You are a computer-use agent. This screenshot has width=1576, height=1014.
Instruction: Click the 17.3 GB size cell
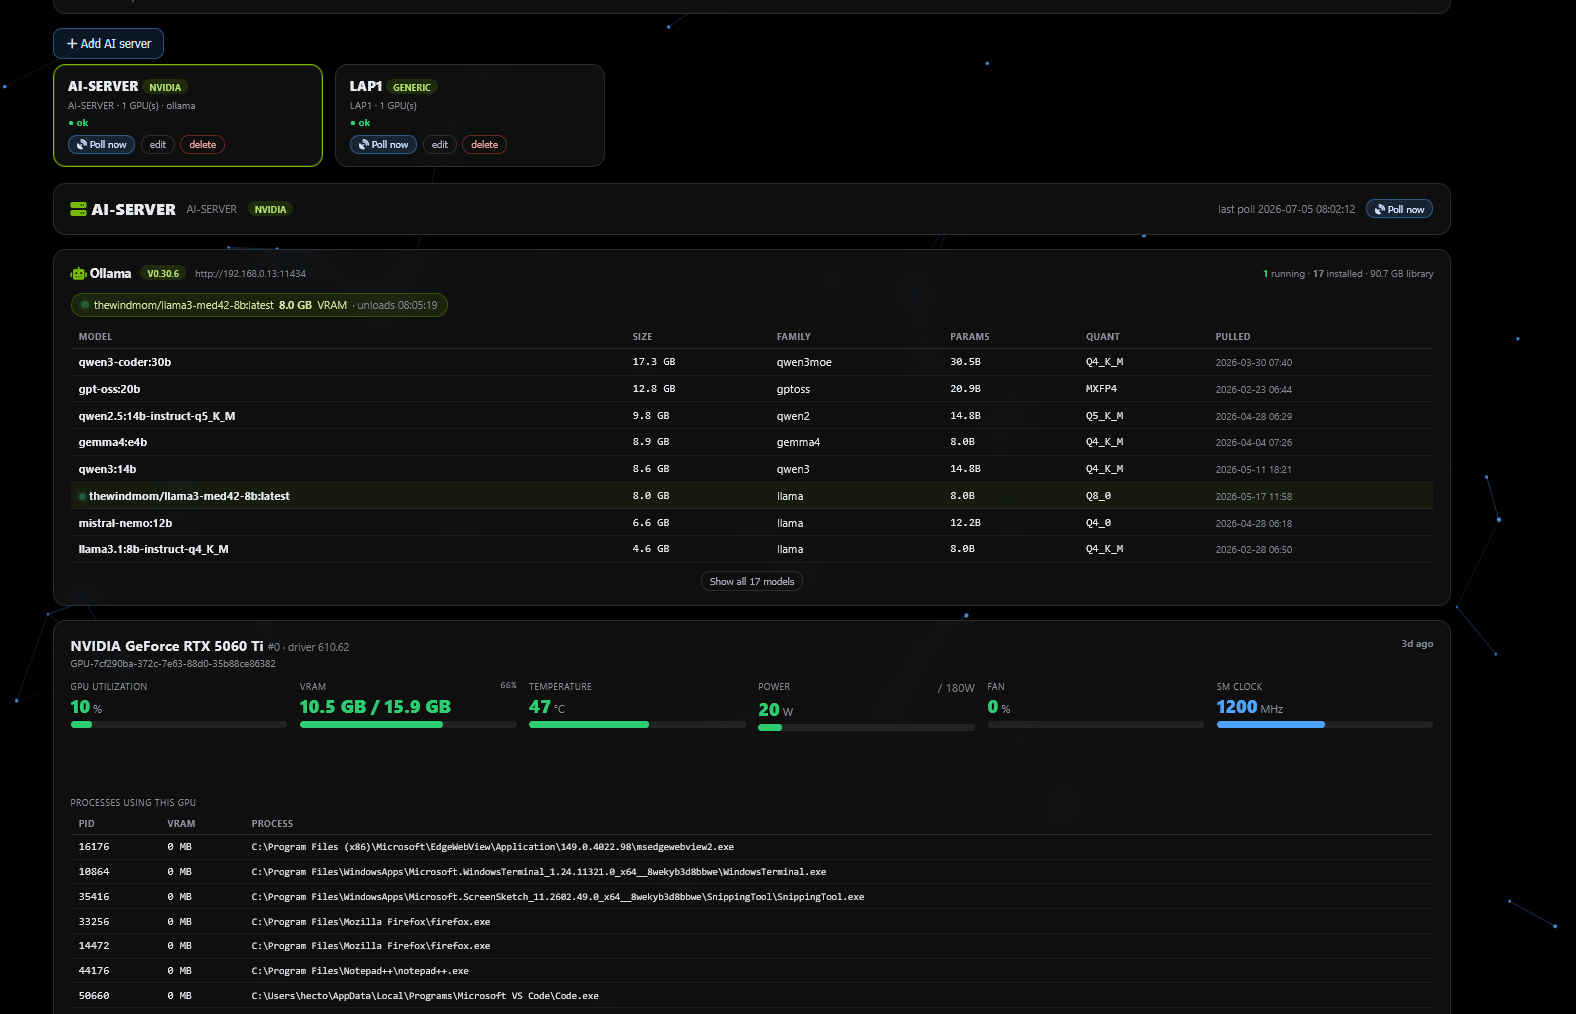pyautogui.click(x=654, y=362)
